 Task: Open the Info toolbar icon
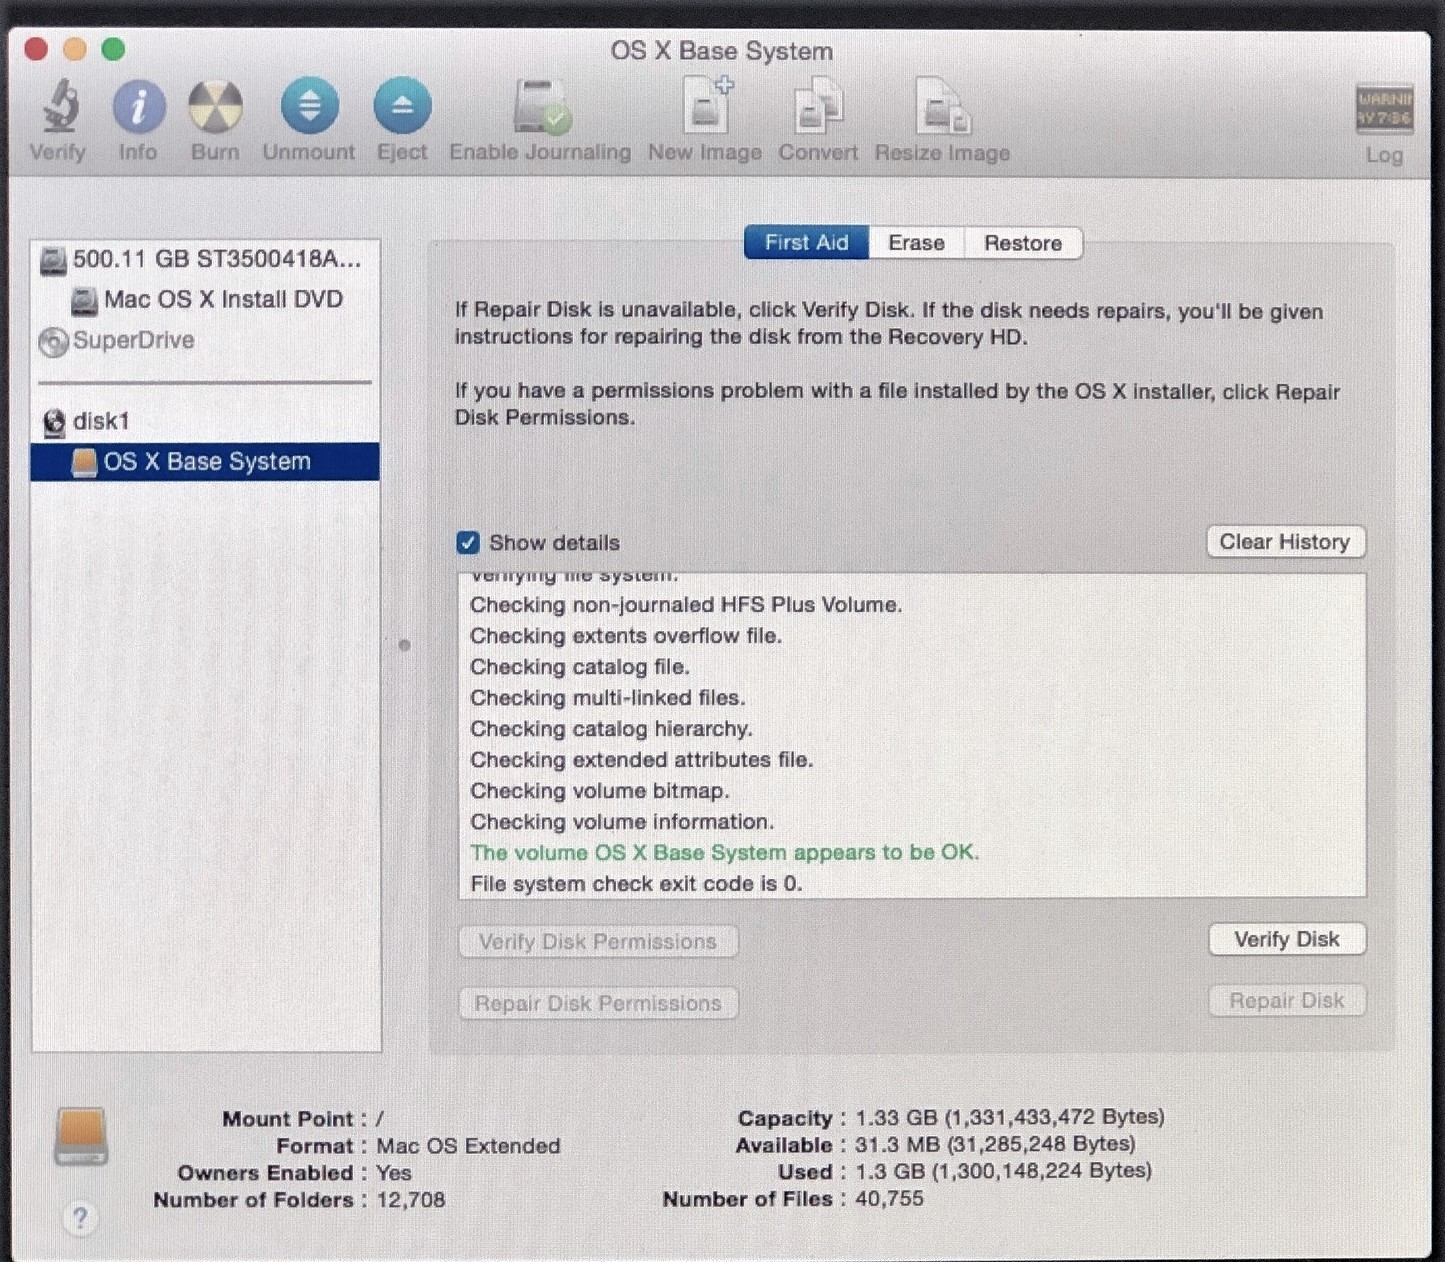tap(138, 106)
